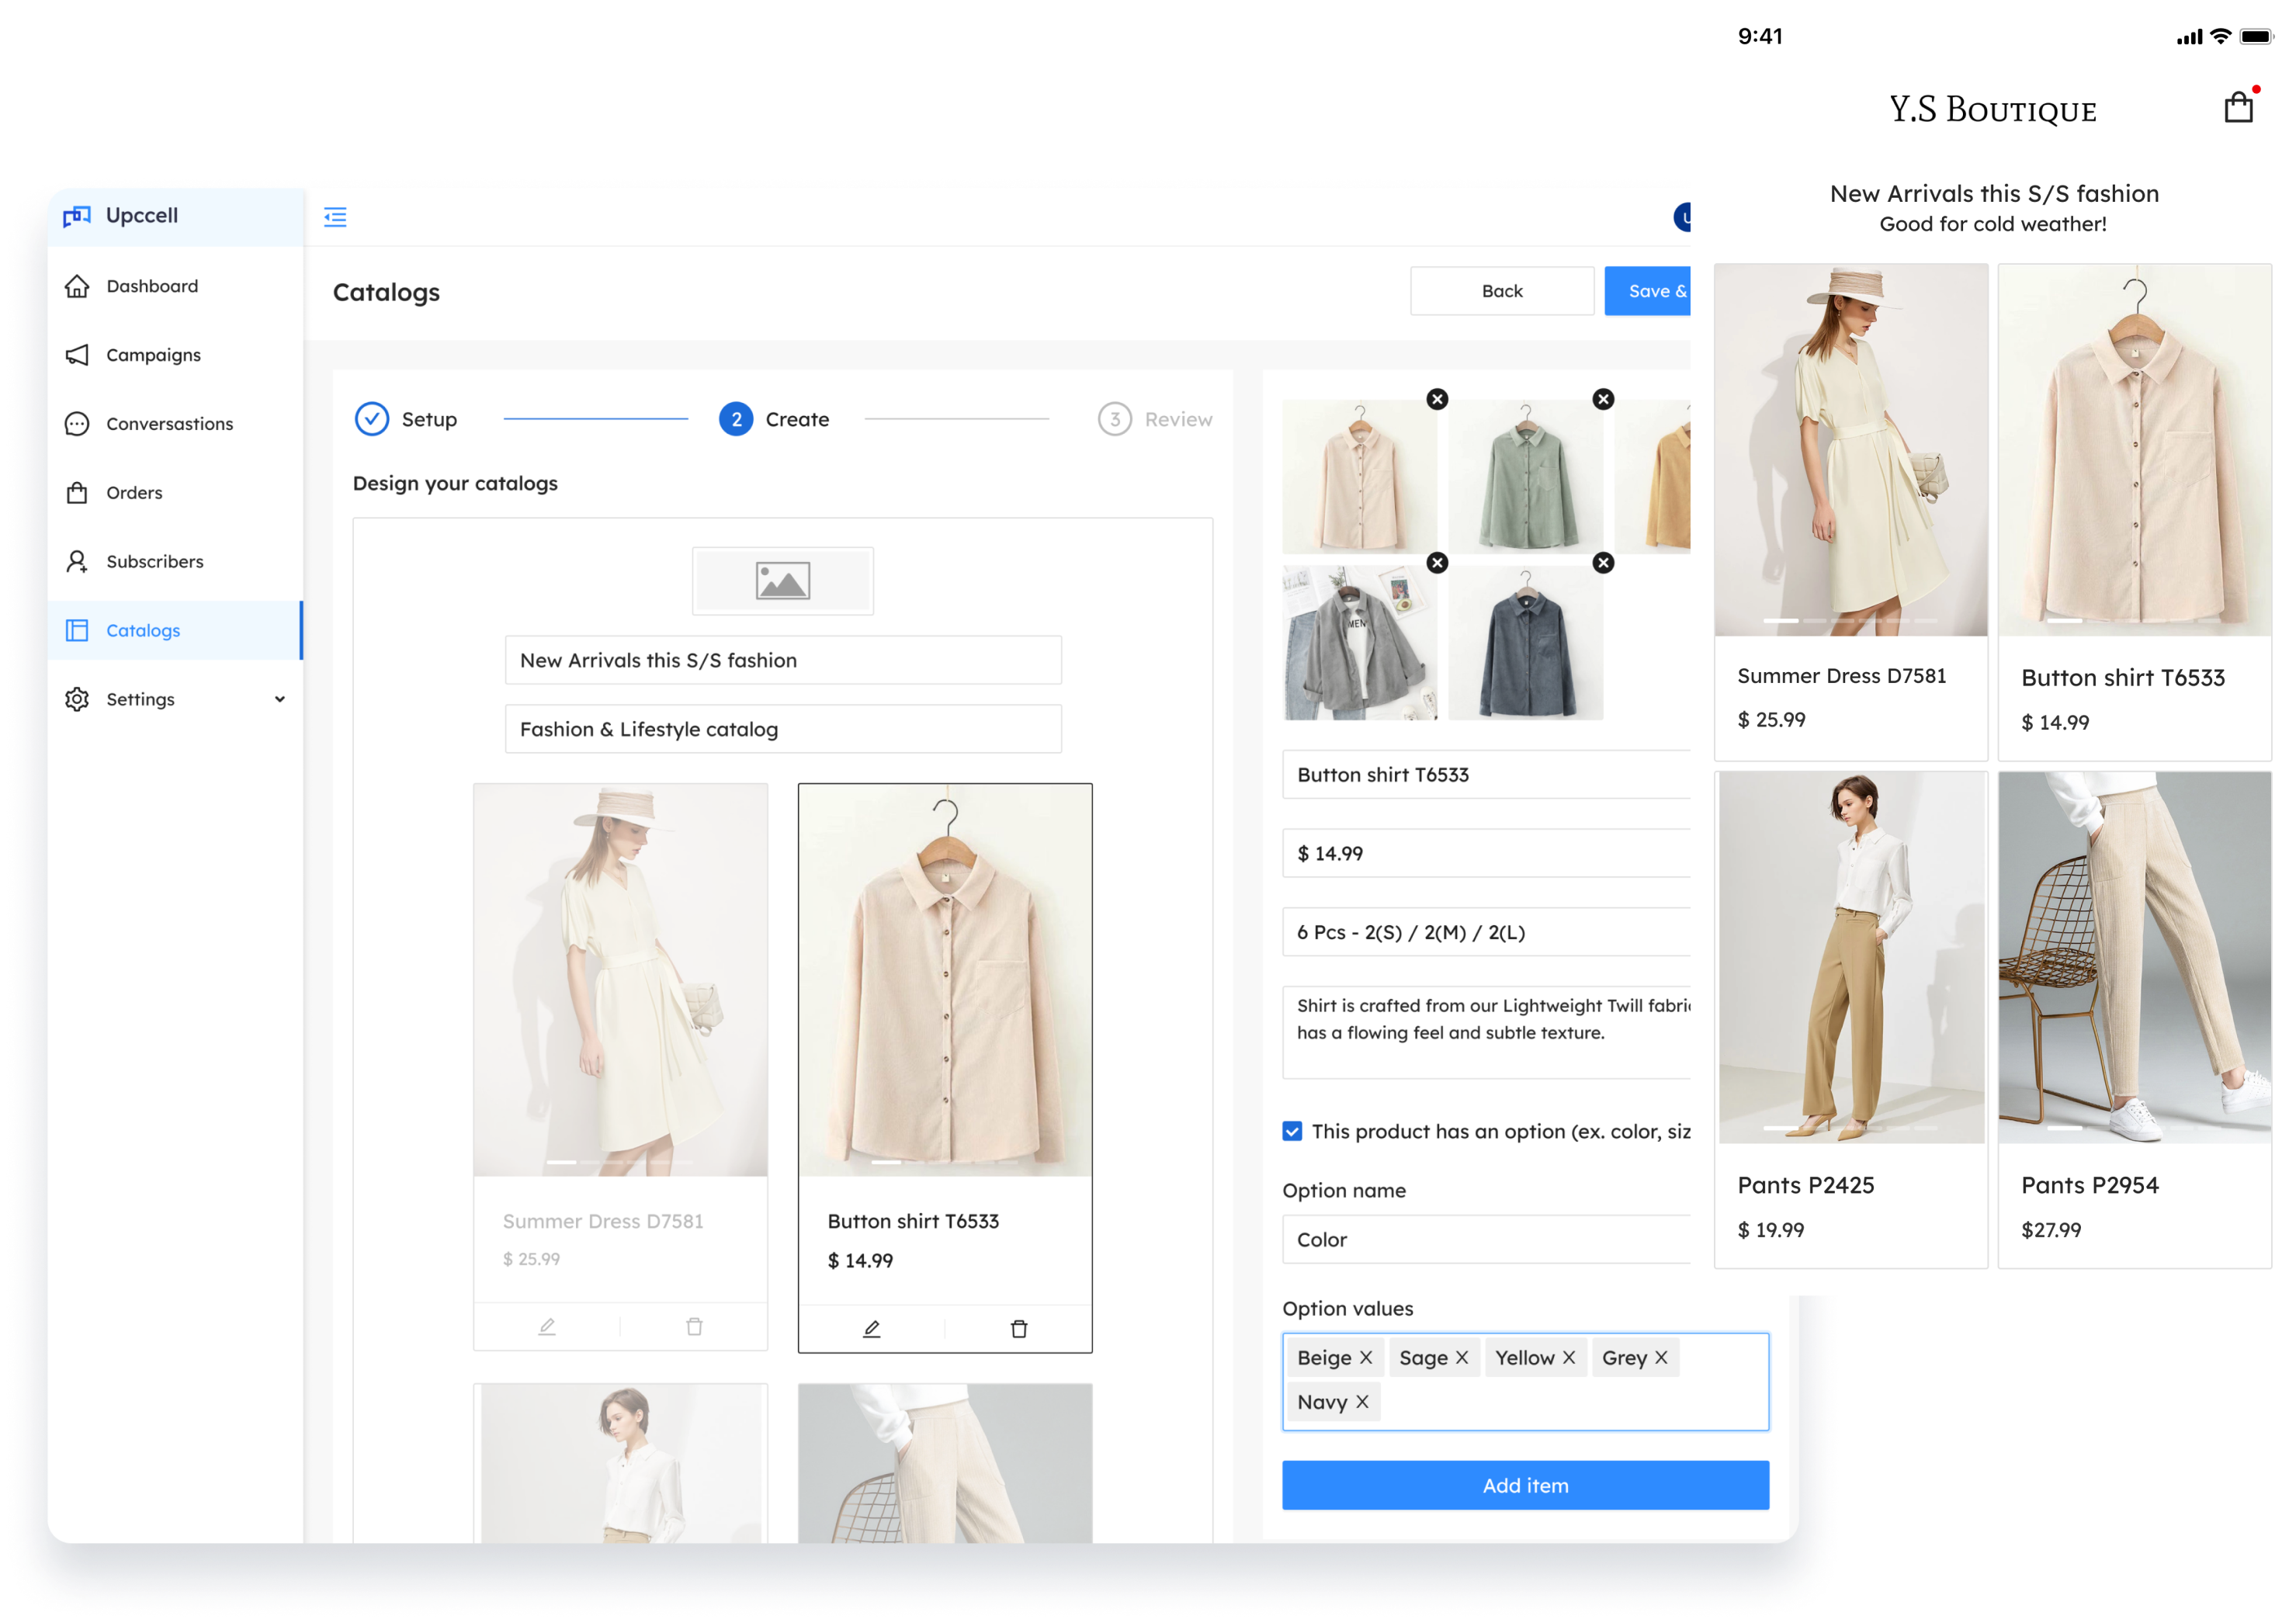Open Pants P2954 in boutique preview
The image size is (2296, 1623).
click(x=2134, y=1020)
